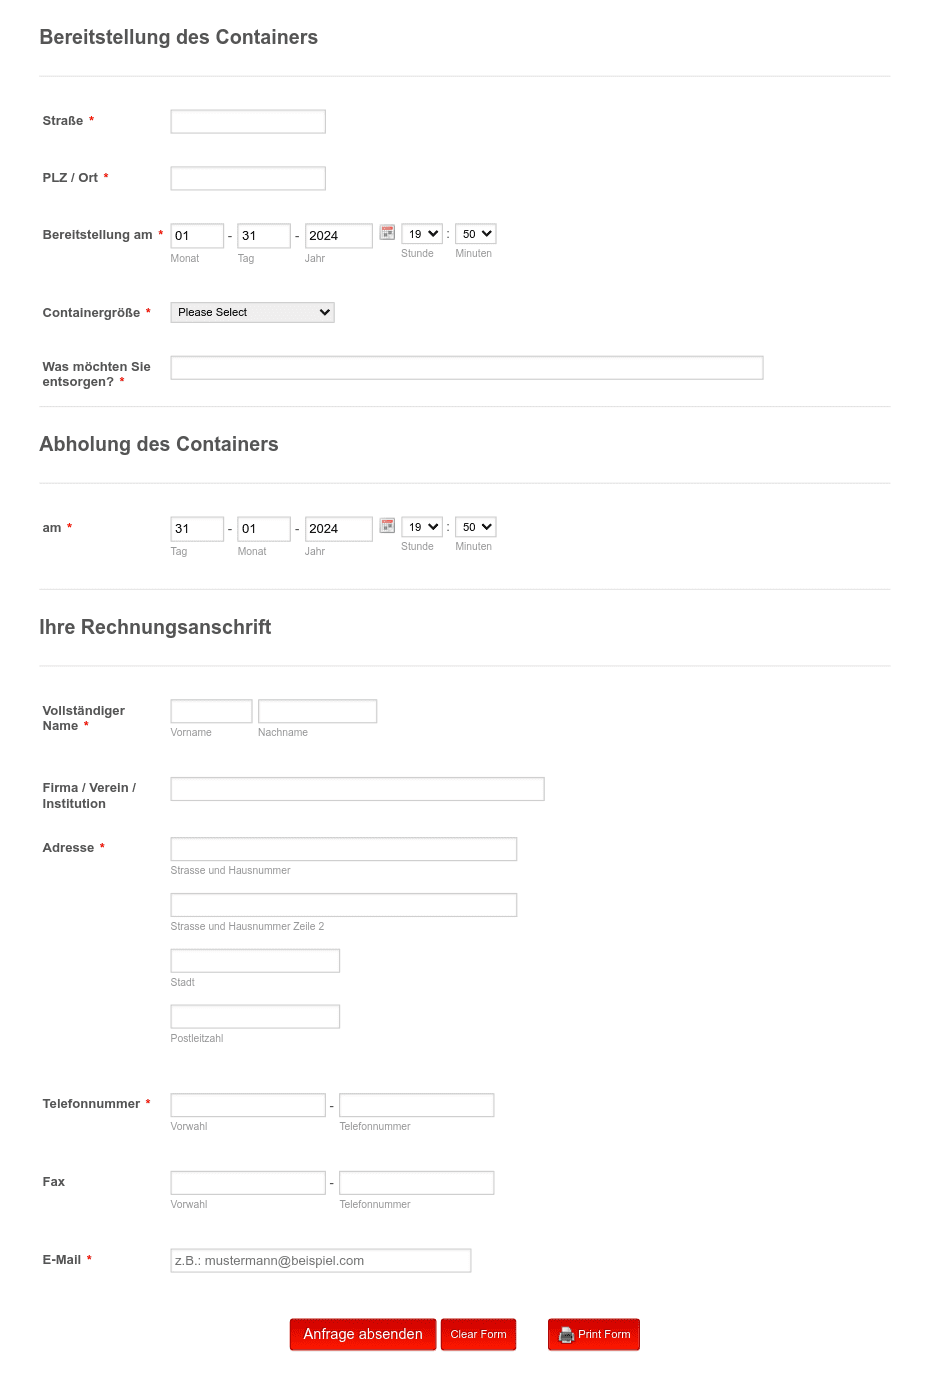This screenshot has width=930, height=1376.
Task: Click the Strasse und Hausnummer address field
Action: click(344, 849)
